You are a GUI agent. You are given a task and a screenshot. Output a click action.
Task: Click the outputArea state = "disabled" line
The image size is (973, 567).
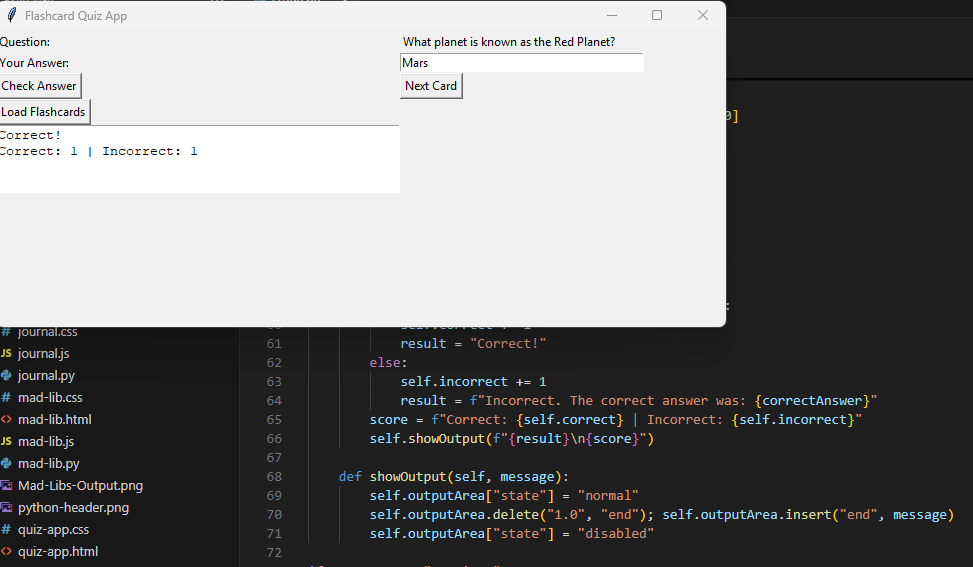[x=512, y=534]
